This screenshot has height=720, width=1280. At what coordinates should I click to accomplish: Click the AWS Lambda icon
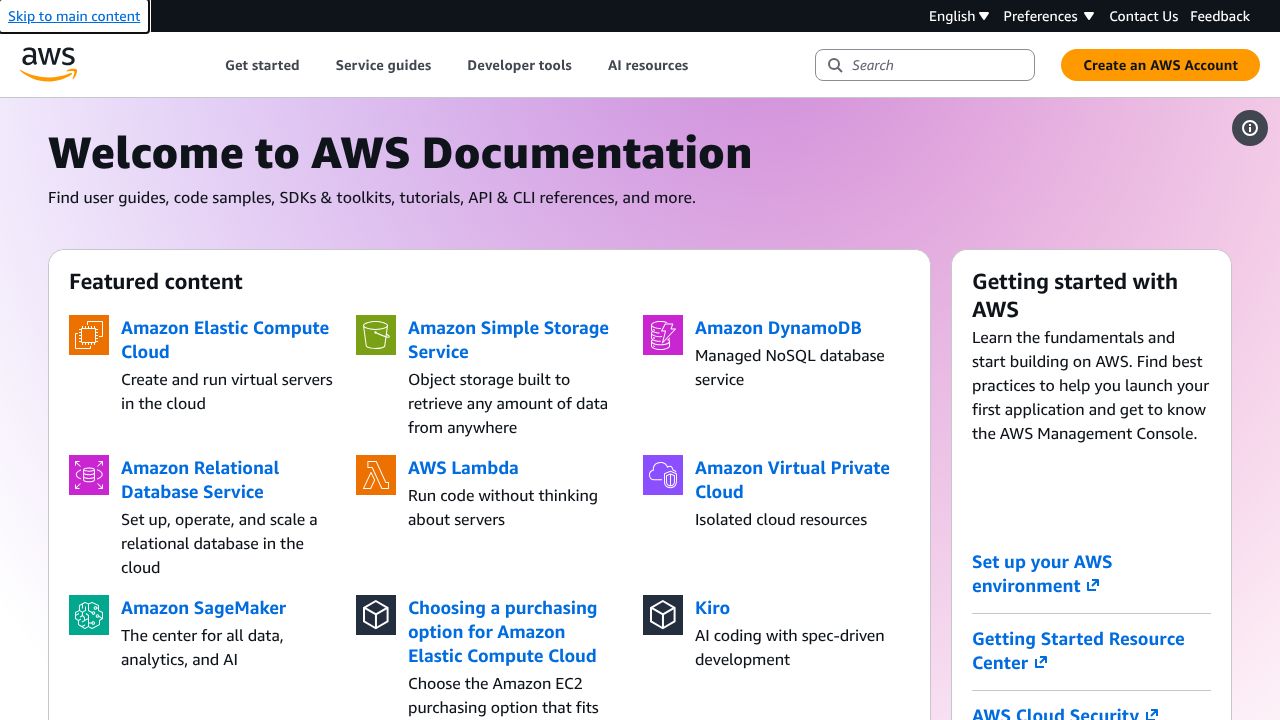(376, 475)
